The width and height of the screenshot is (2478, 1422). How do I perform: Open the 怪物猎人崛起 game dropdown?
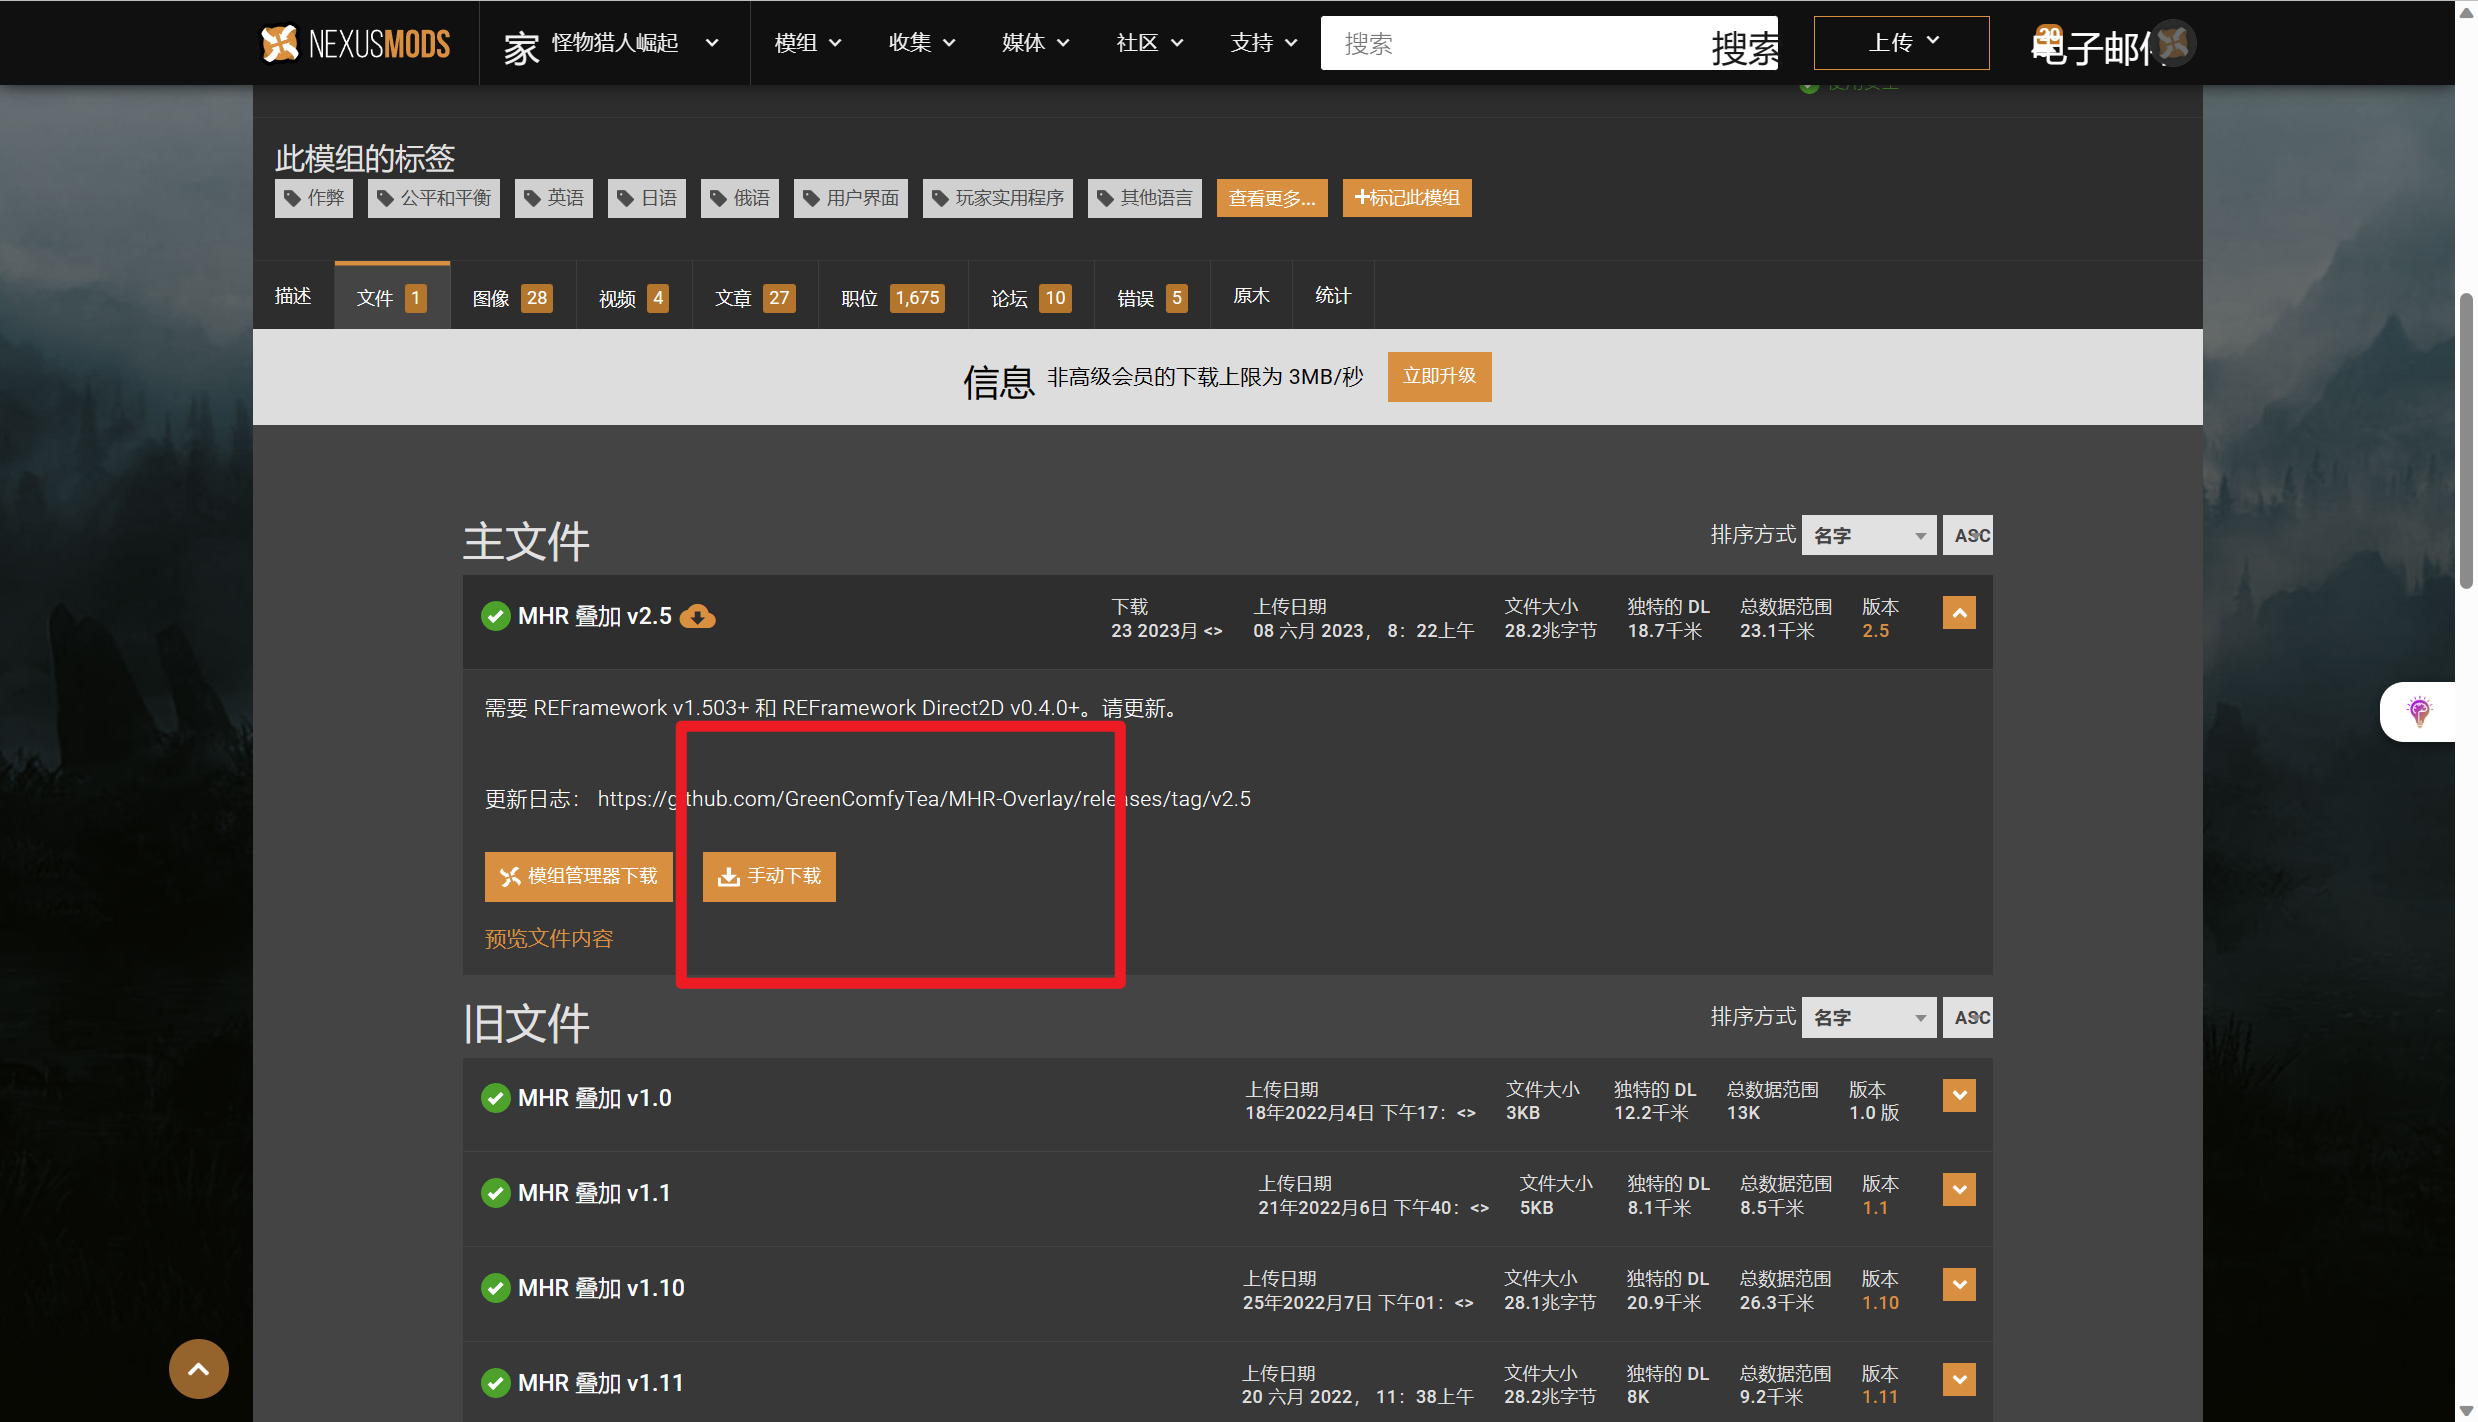point(634,43)
